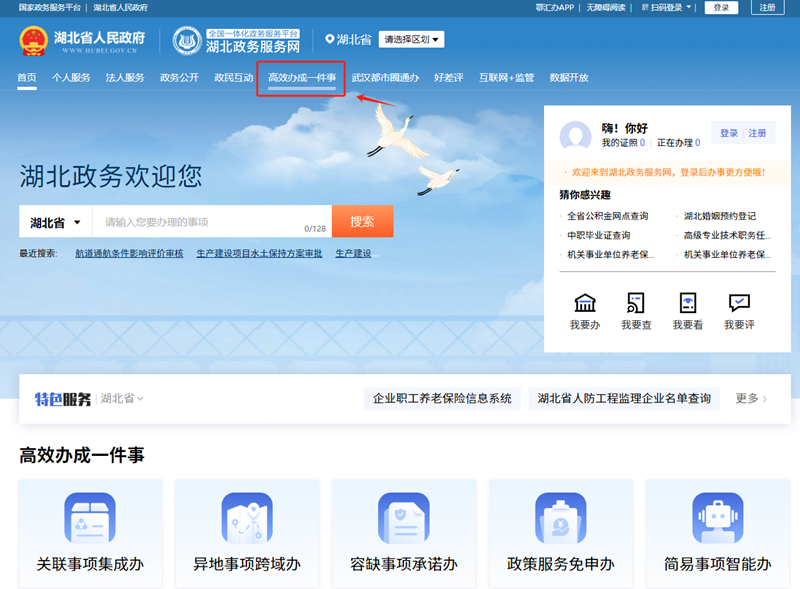Open the 请选择区划 region dropdown
800x589 pixels.
(412, 40)
